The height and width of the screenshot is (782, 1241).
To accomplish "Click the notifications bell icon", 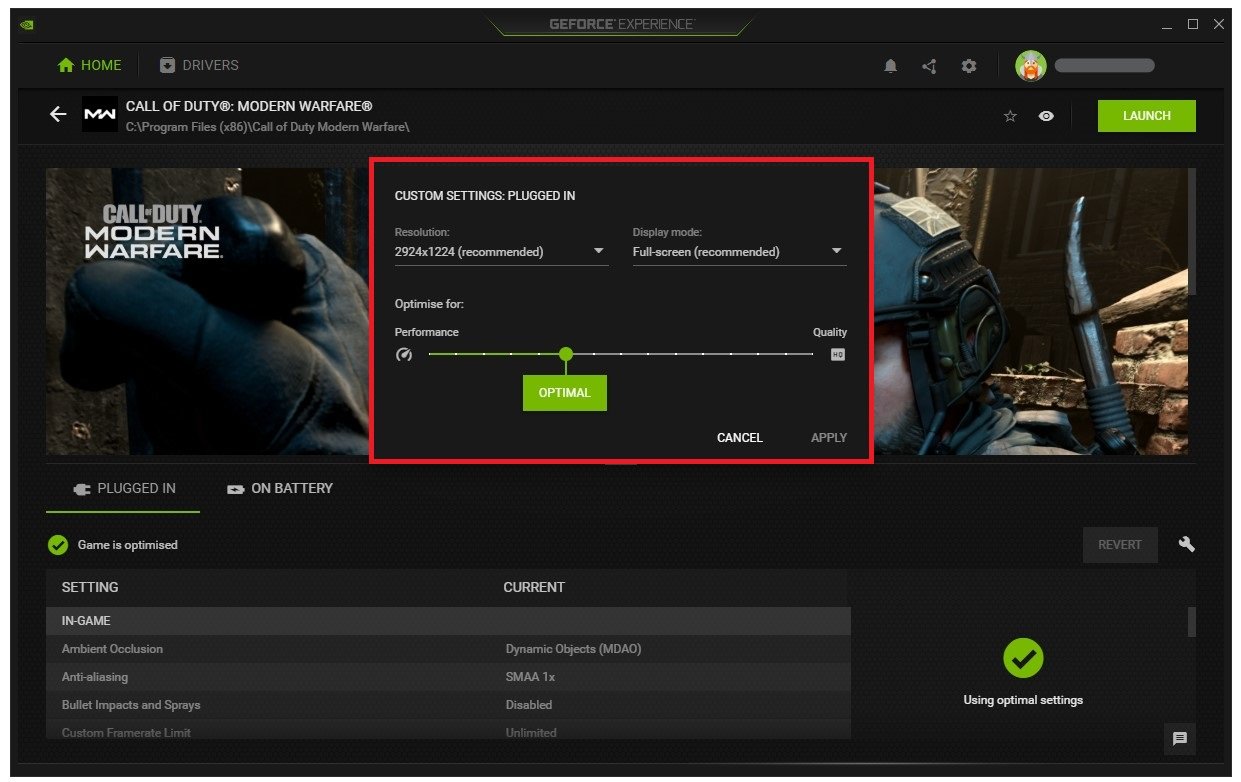I will point(890,66).
